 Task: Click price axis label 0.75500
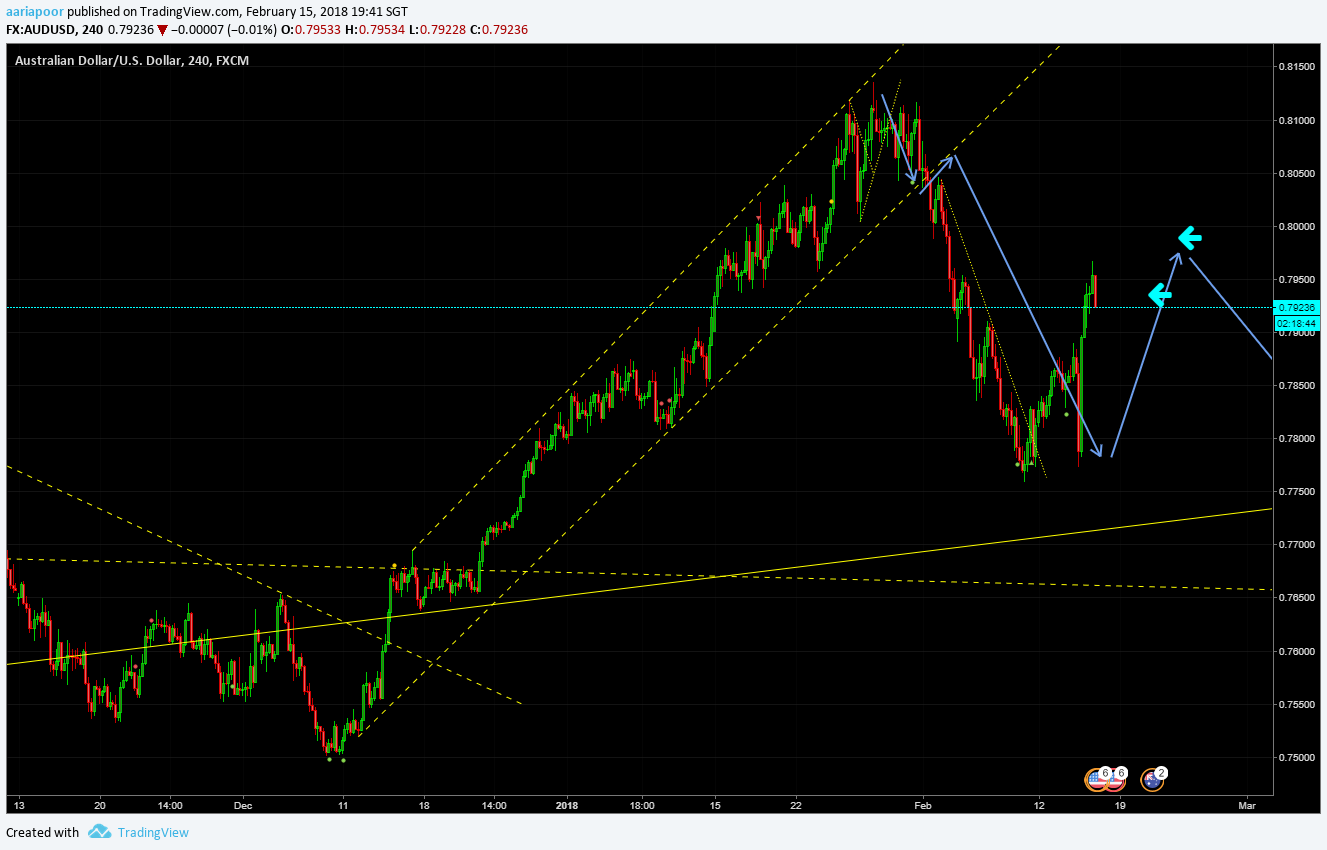coord(1297,705)
